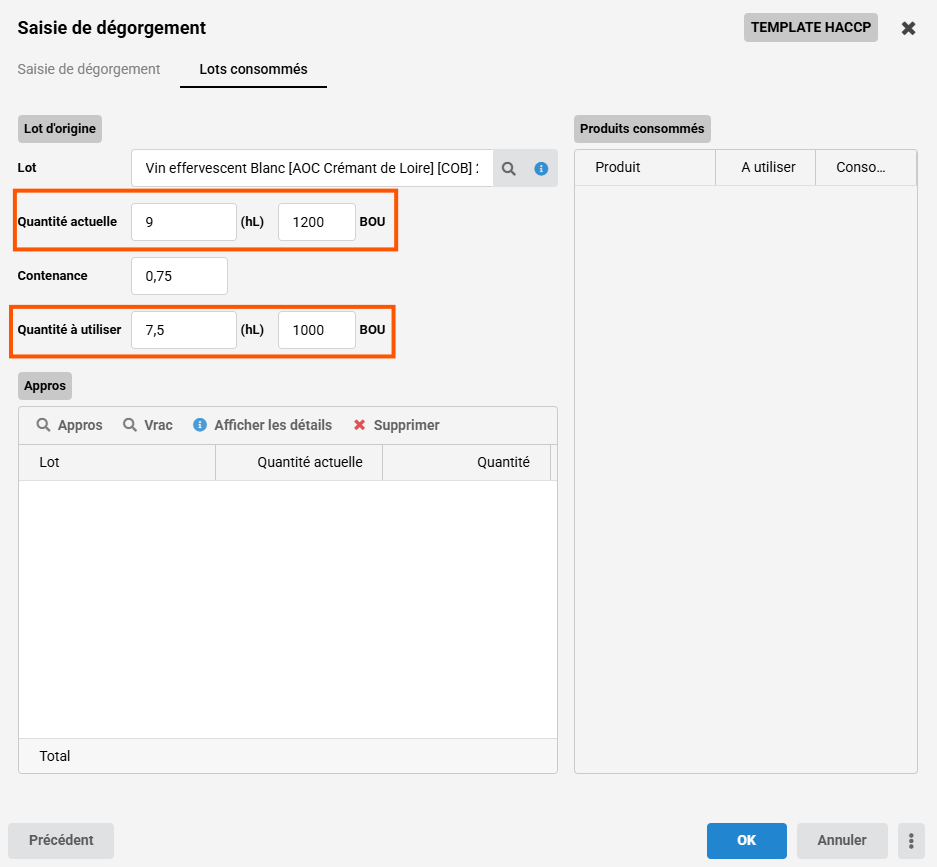Image resolution: width=937 pixels, height=867 pixels.
Task: Close the Saisie de dégorgement dialog
Action: (908, 28)
